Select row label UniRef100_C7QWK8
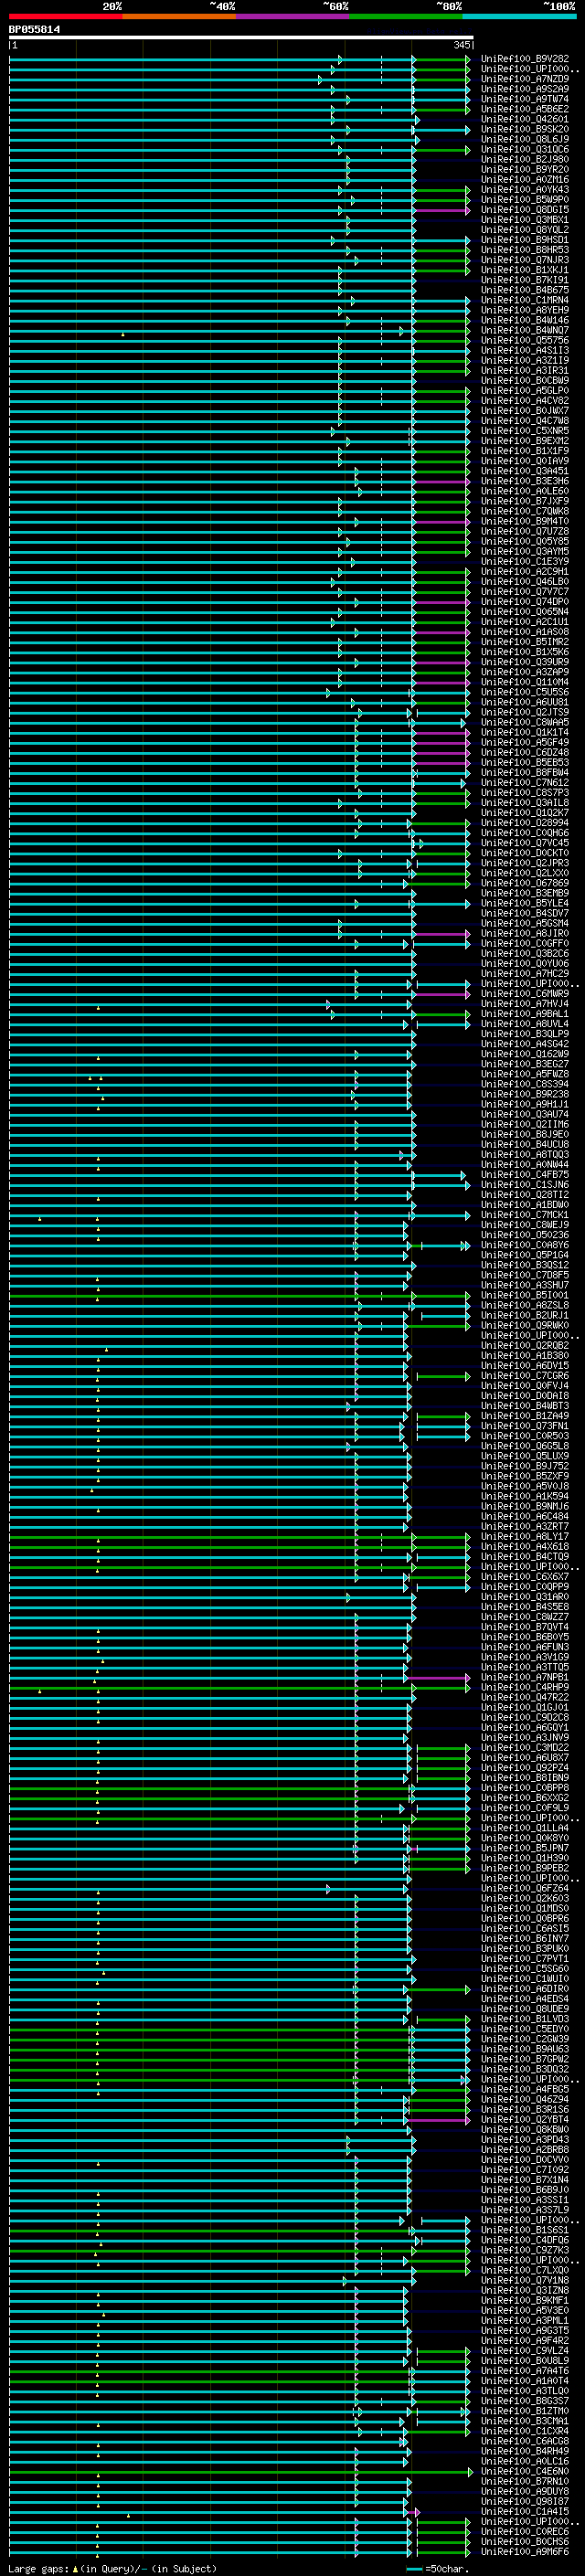This screenshot has height=2576, width=585. [525, 511]
